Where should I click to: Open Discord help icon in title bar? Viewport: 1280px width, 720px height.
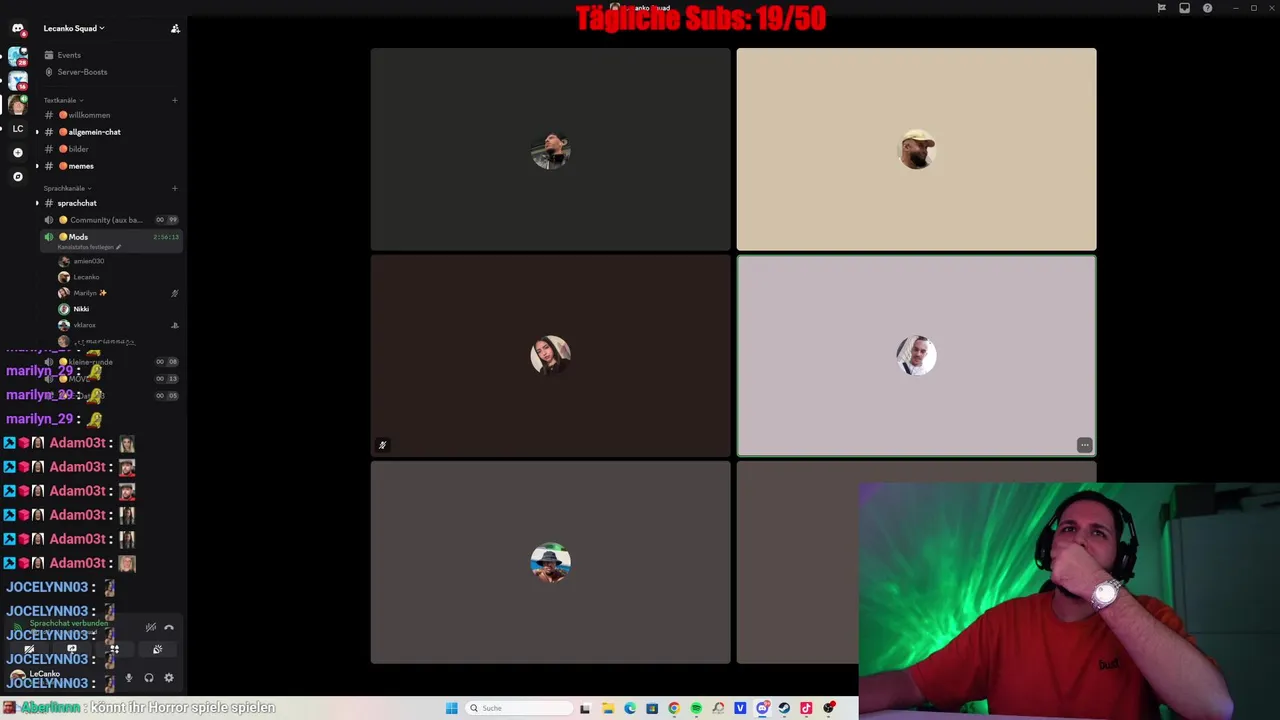click(x=1207, y=8)
